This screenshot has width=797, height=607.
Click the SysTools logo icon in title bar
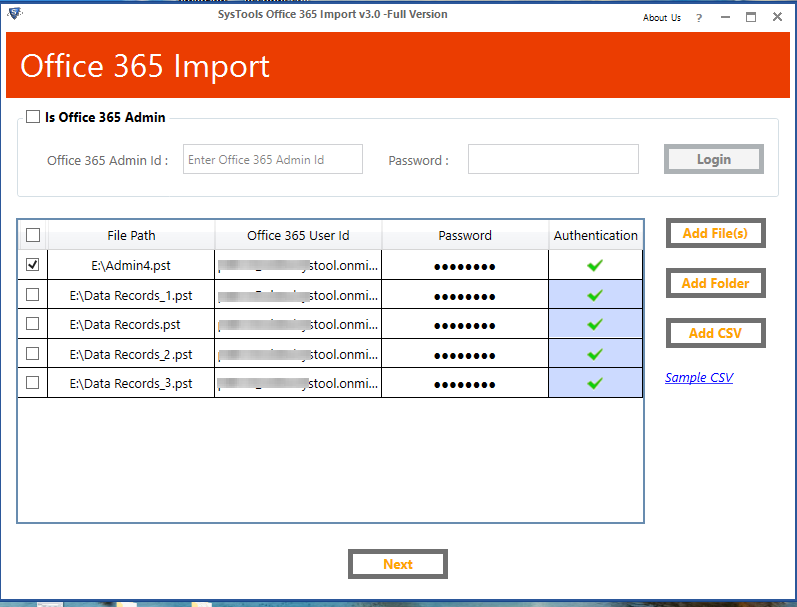15,13
